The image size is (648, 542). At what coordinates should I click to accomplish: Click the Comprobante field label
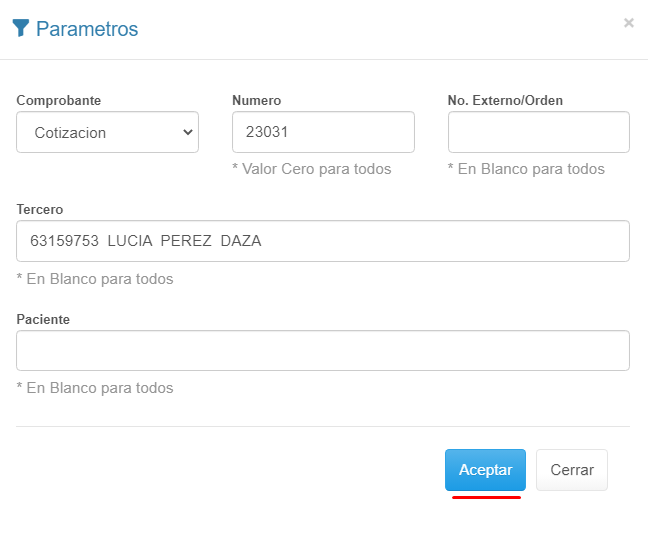point(59,100)
